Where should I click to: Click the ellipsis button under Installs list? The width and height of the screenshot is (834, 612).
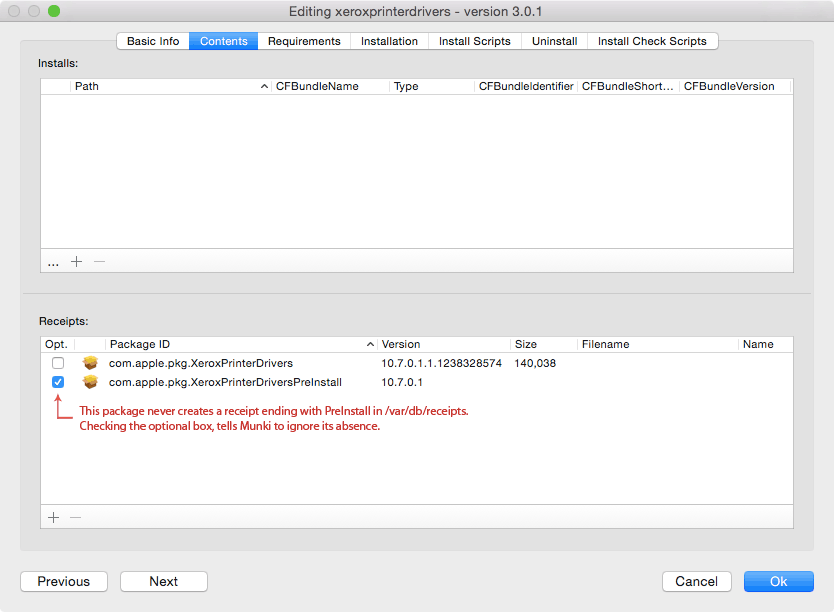tap(53, 262)
